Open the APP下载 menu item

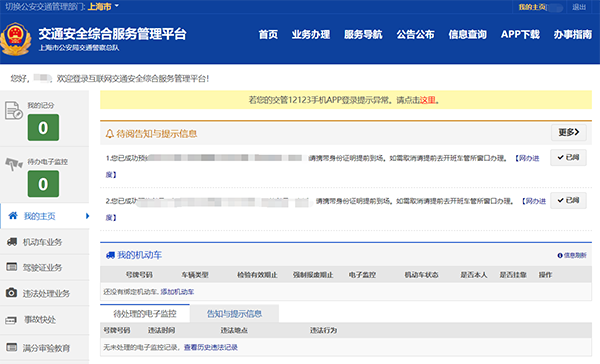[520, 34]
